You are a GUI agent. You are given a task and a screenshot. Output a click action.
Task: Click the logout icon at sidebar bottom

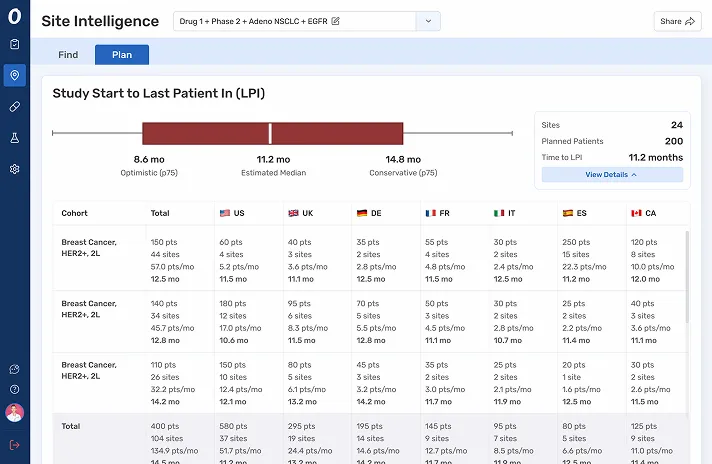coord(14,445)
